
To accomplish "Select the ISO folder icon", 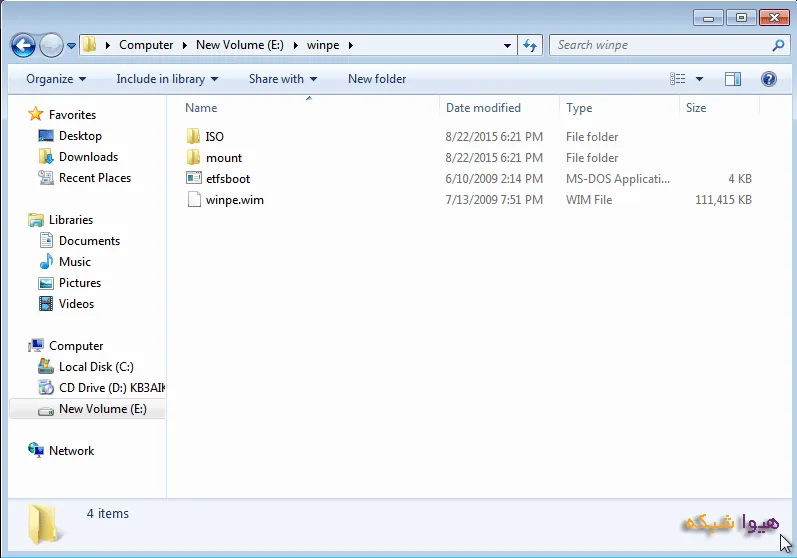I will coord(193,136).
